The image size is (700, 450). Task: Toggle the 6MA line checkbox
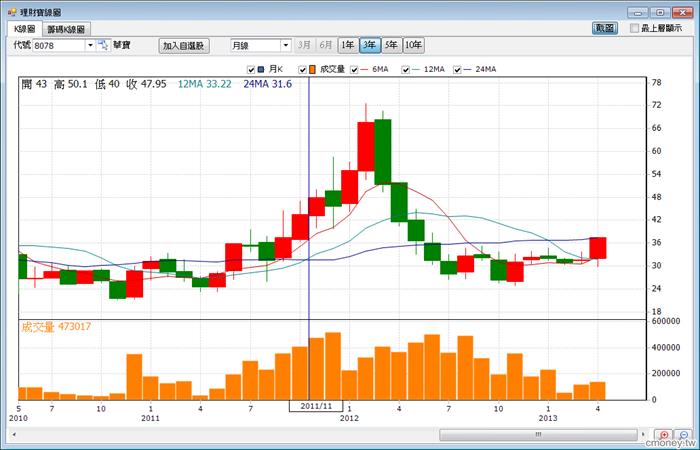coord(354,70)
